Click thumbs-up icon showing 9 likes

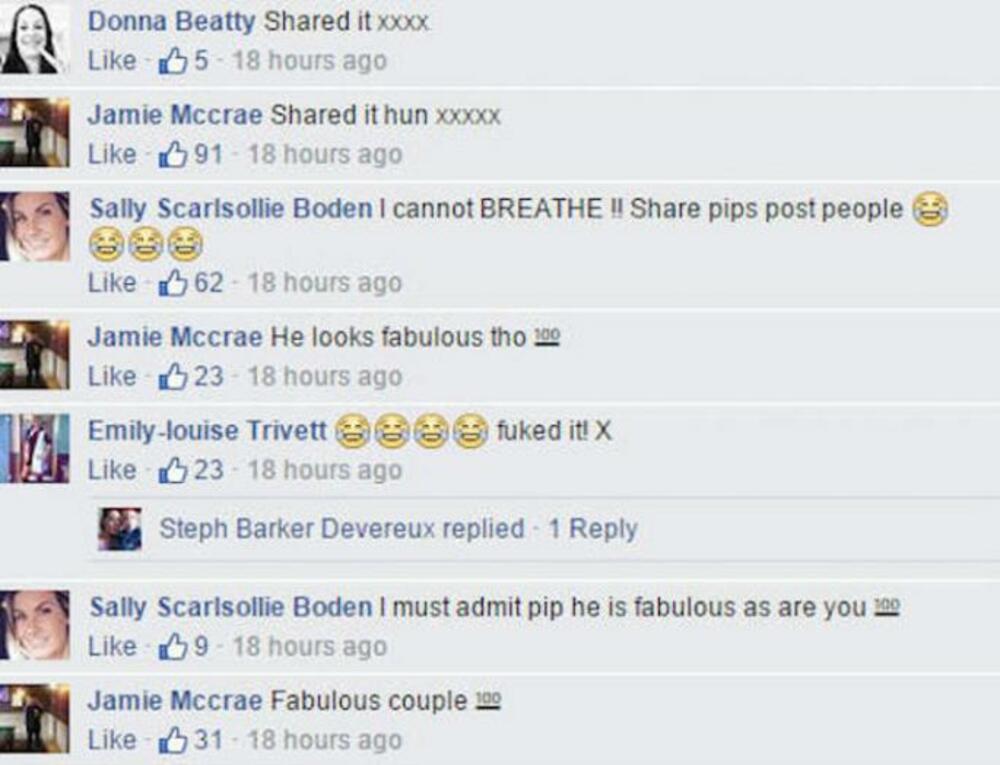(x=173, y=646)
